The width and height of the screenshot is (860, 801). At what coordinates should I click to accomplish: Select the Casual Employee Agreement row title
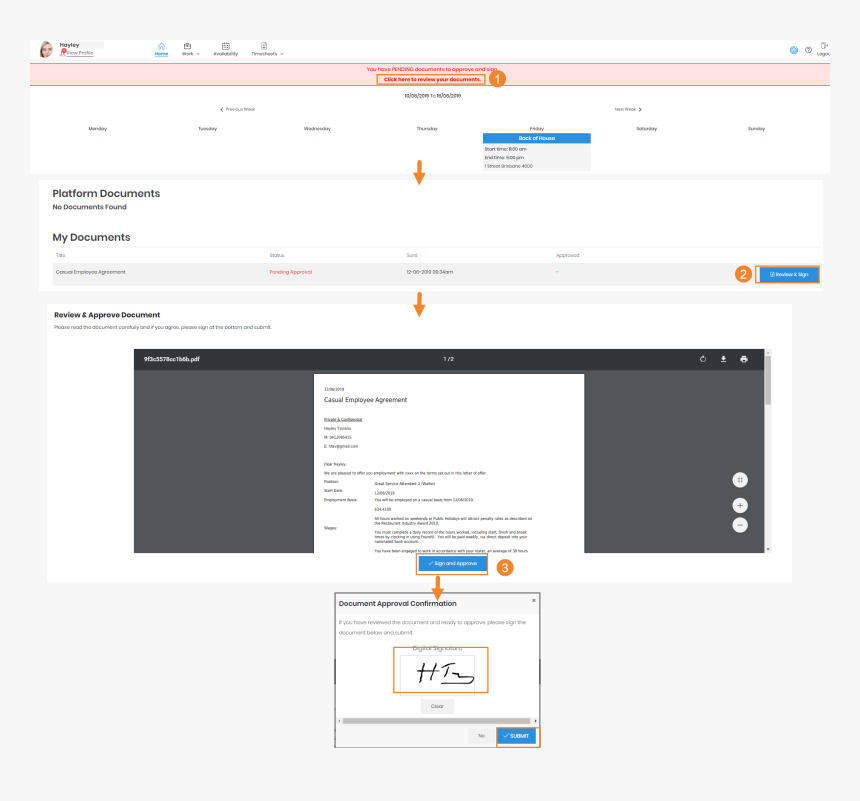(x=90, y=272)
